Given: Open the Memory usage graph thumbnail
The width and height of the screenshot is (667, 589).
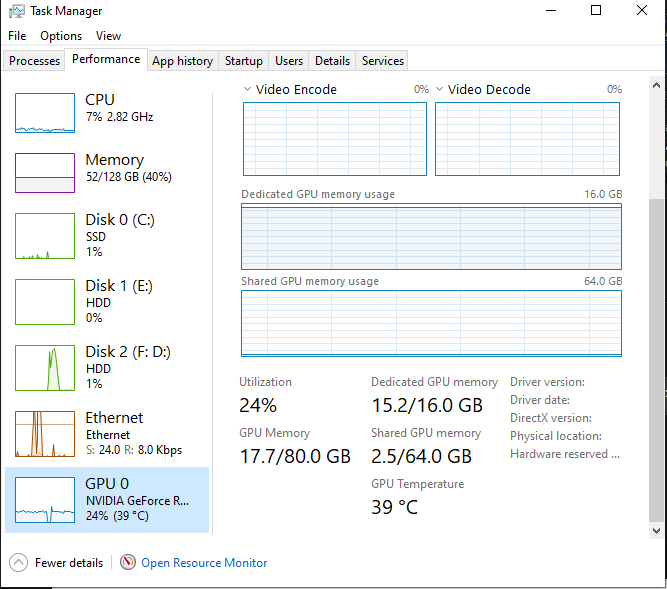Looking at the screenshot, I should point(45,173).
